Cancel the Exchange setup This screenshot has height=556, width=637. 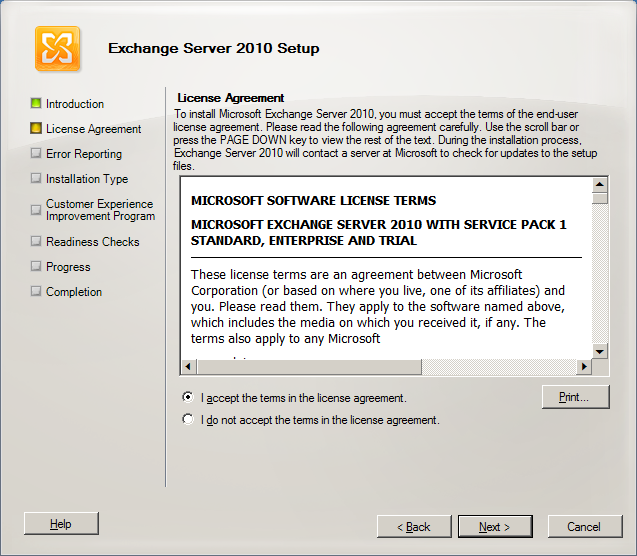[585, 527]
